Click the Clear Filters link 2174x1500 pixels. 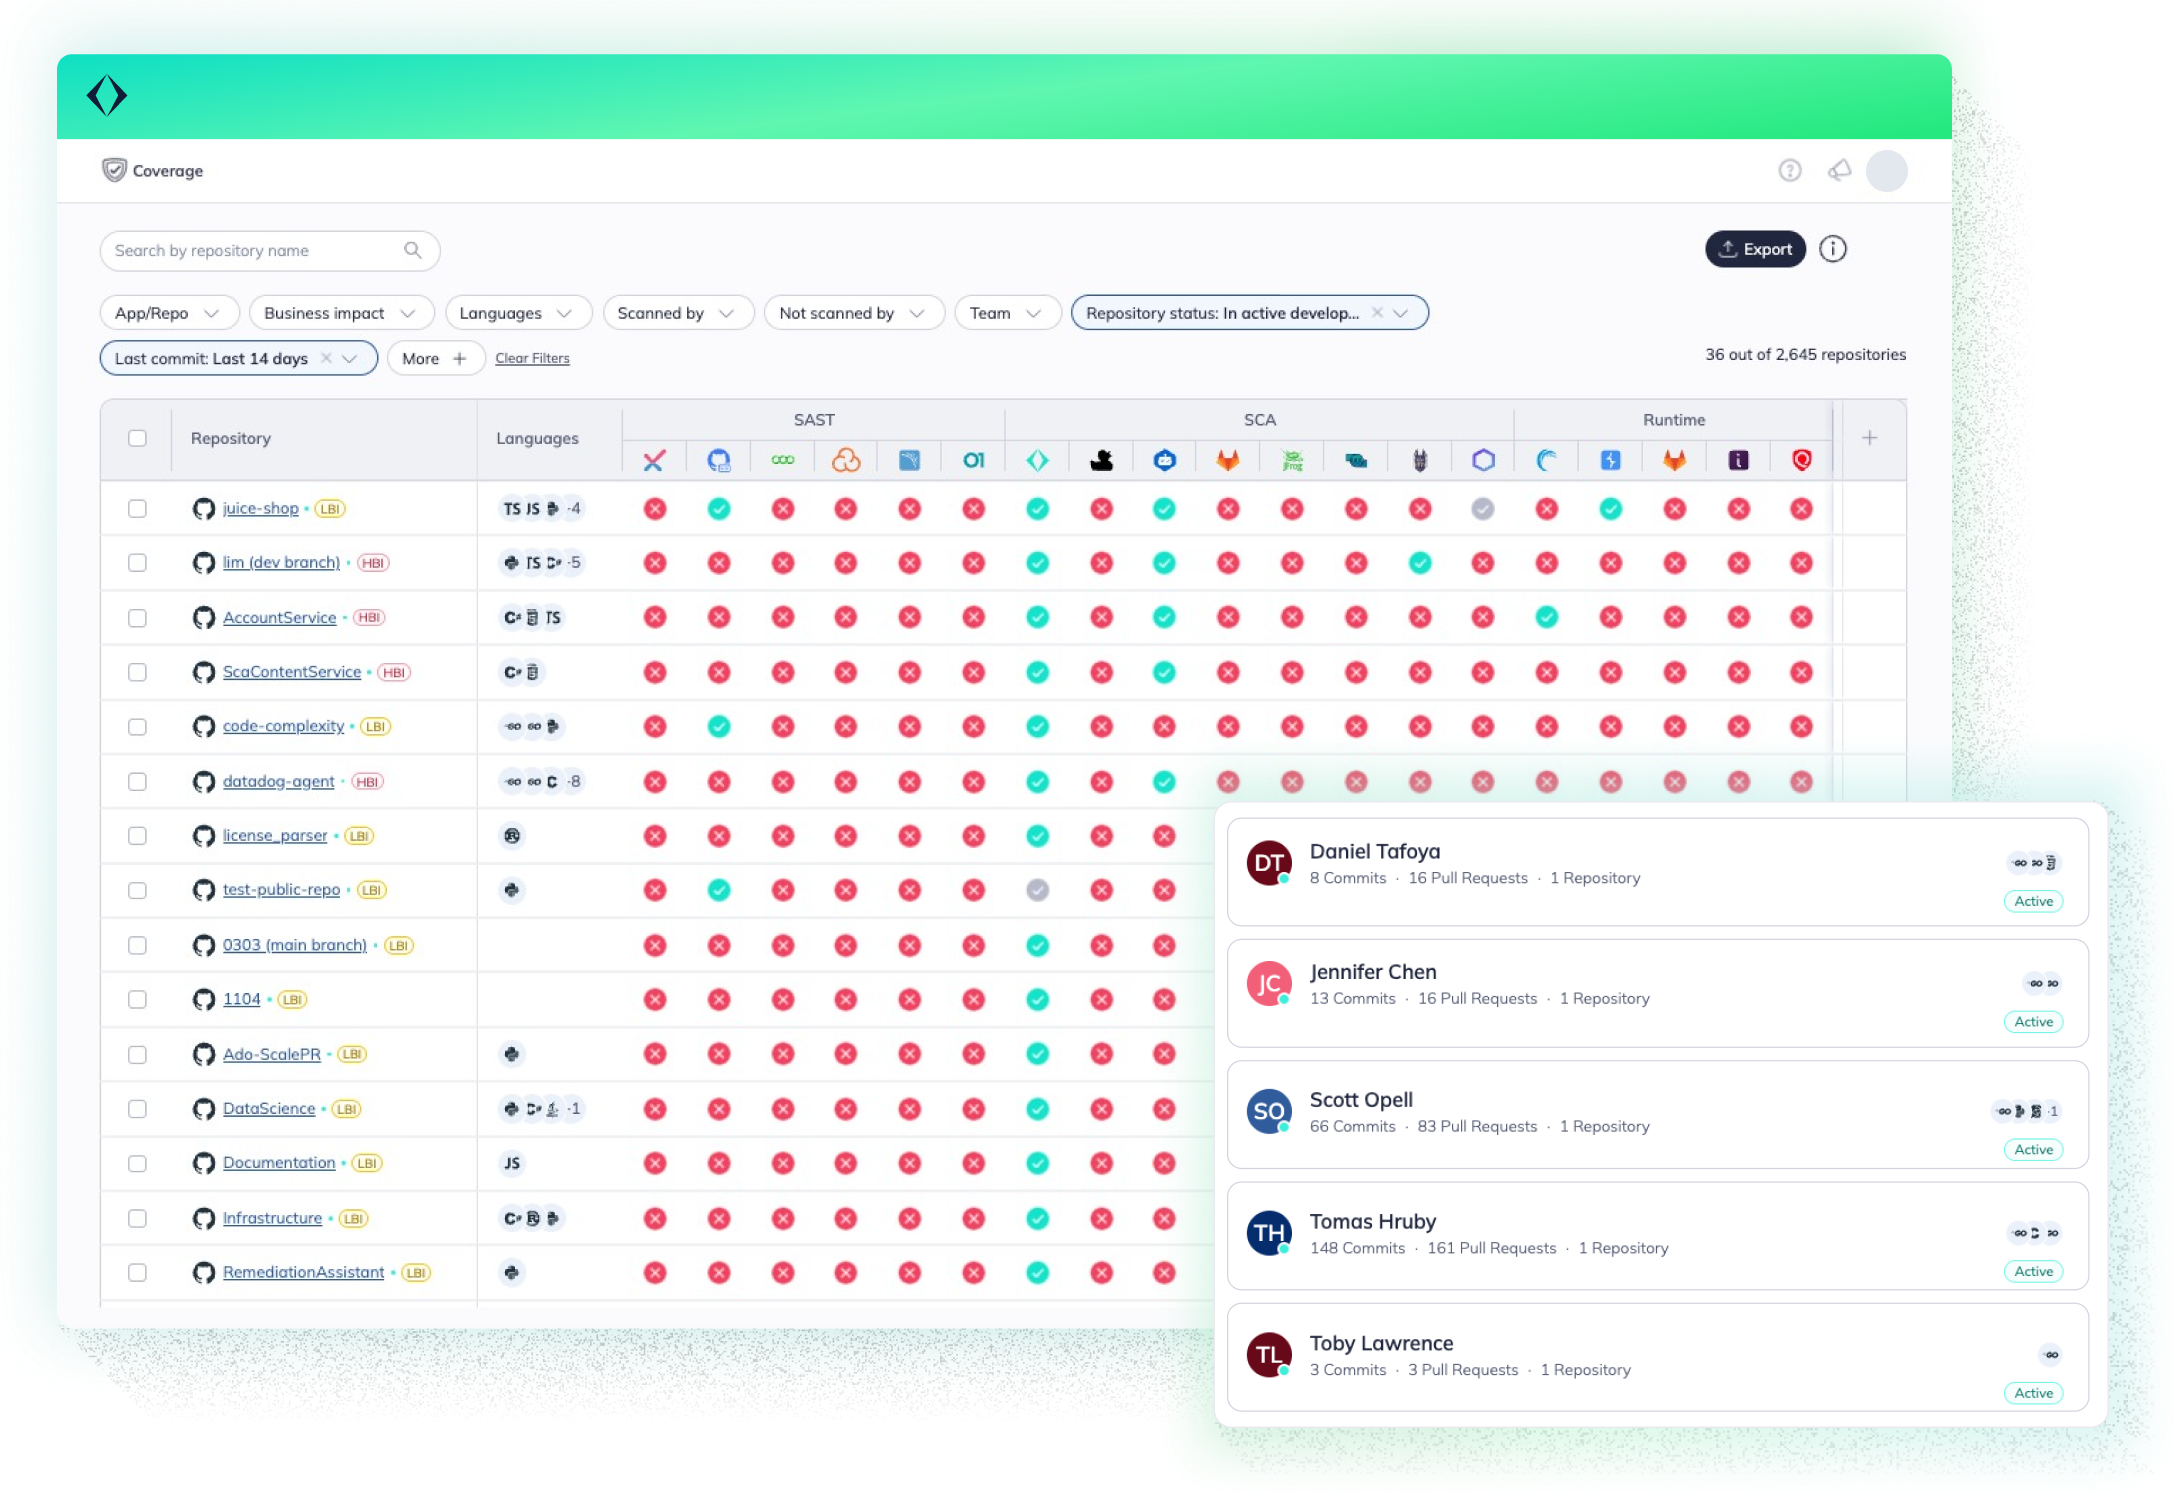[x=532, y=358]
